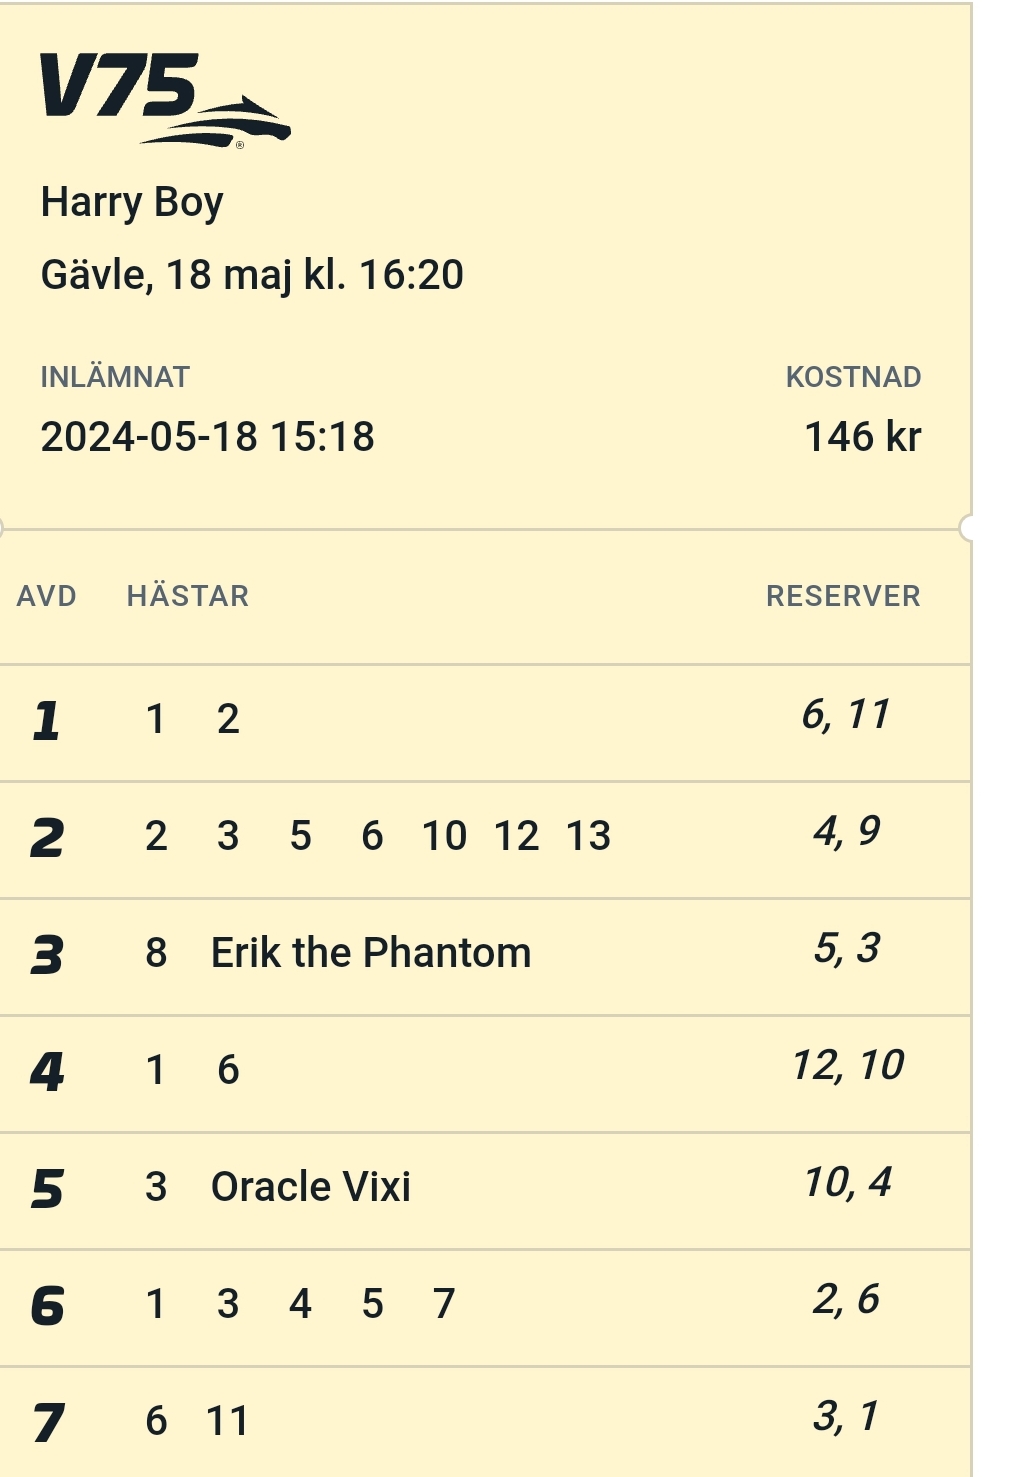Select horse 13 in race 2

tap(588, 836)
